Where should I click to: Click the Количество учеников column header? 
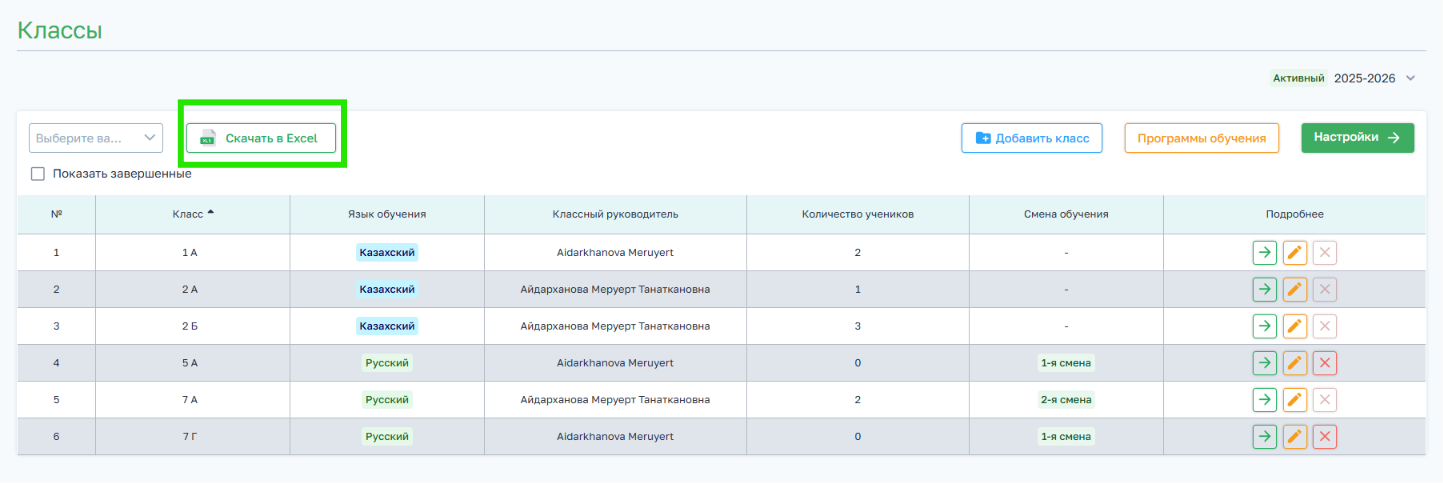858,214
